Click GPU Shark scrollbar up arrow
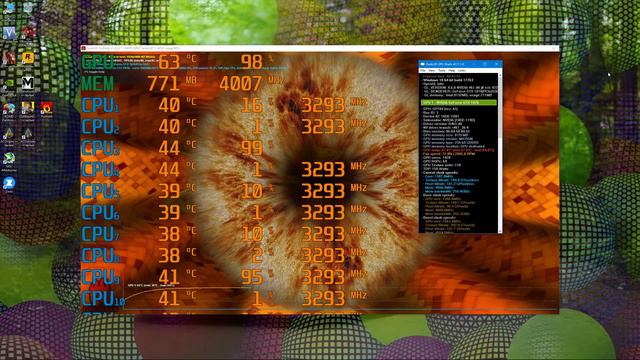This screenshot has height=360, width=640. coord(500,75)
